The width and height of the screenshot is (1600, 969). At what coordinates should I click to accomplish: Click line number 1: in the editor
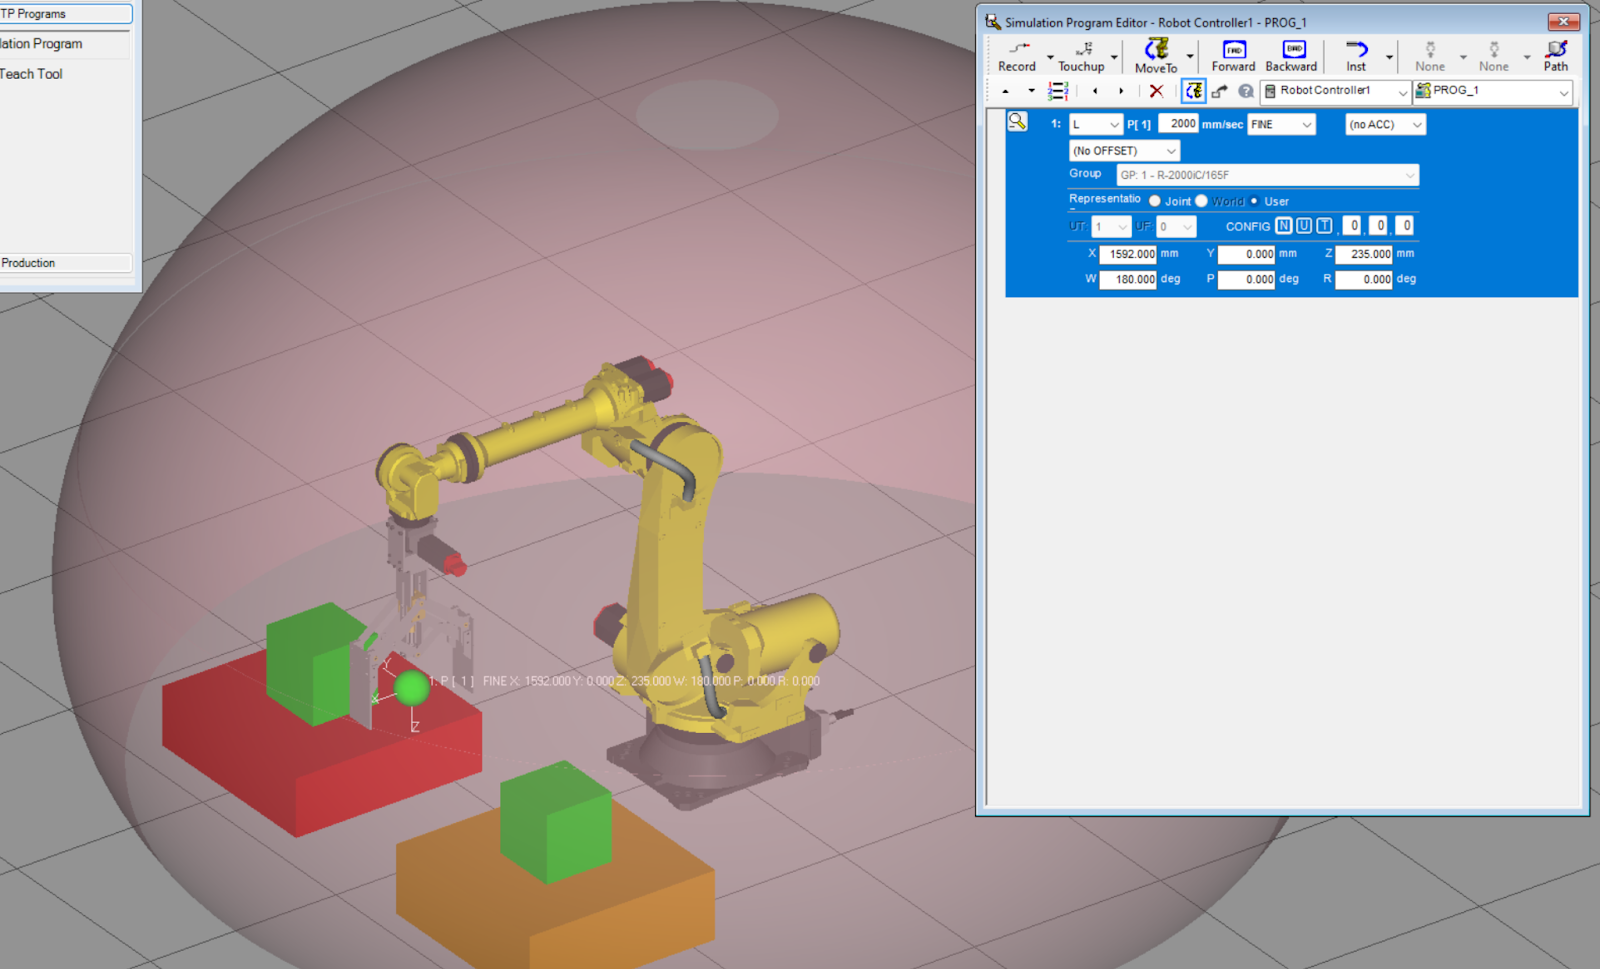click(1056, 124)
